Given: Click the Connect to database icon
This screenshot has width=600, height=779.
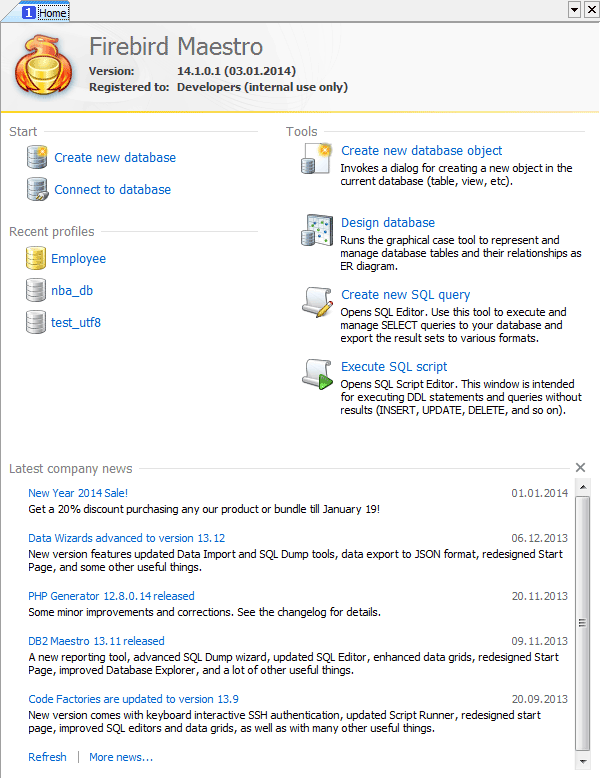Looking at the screenshot, I should [37, 190].
